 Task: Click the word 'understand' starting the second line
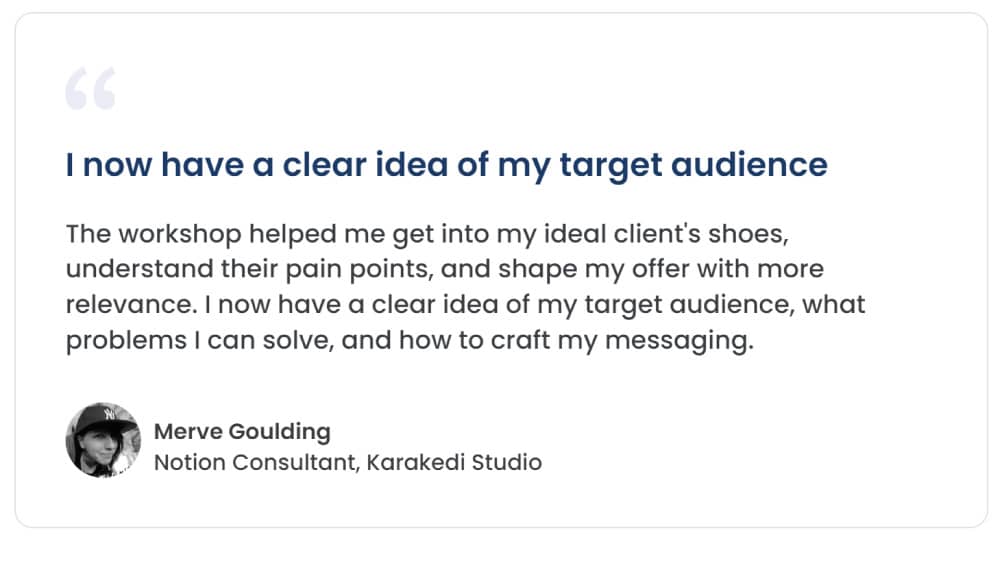140,269
